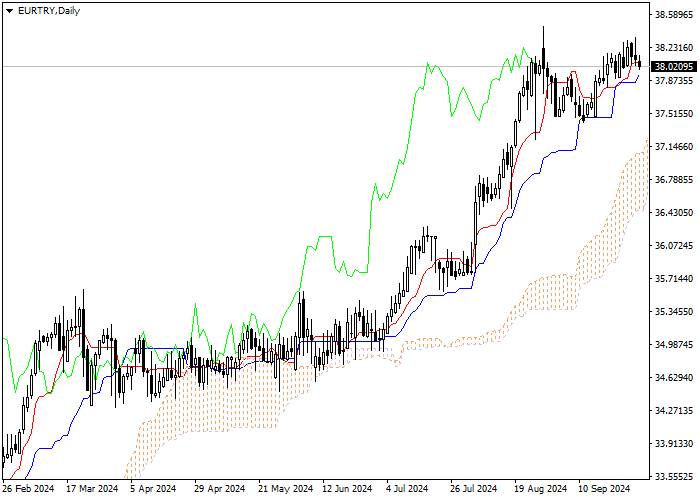Click the 26 Feb 2024 date label
This screenshot has width=700, height=500.
click(28, 489)
